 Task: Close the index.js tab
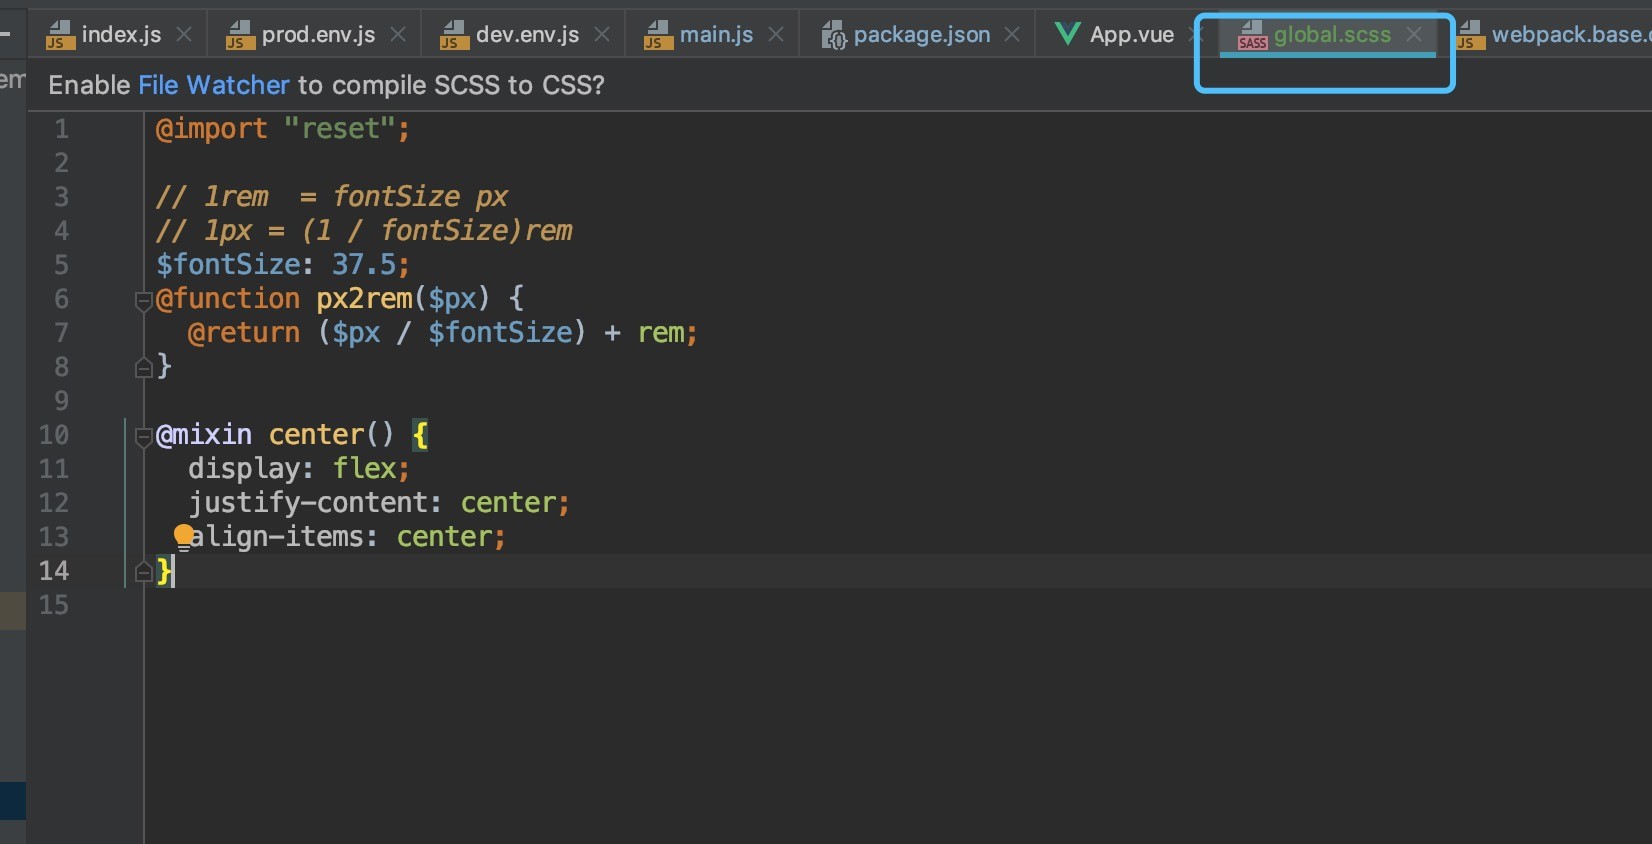(184, 34)
